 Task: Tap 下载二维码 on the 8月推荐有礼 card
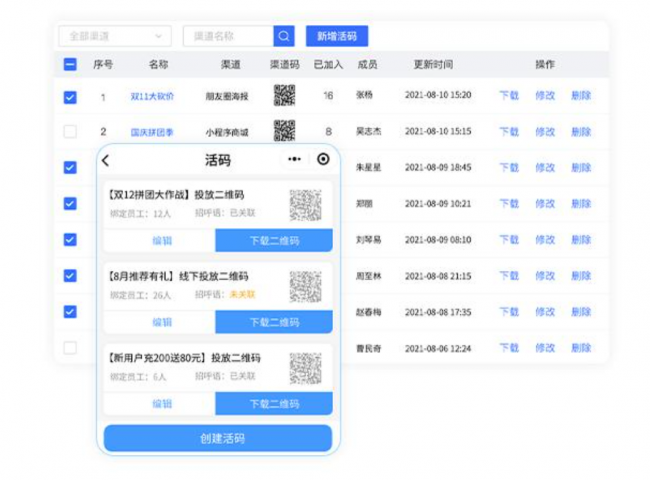pos(274,322)
